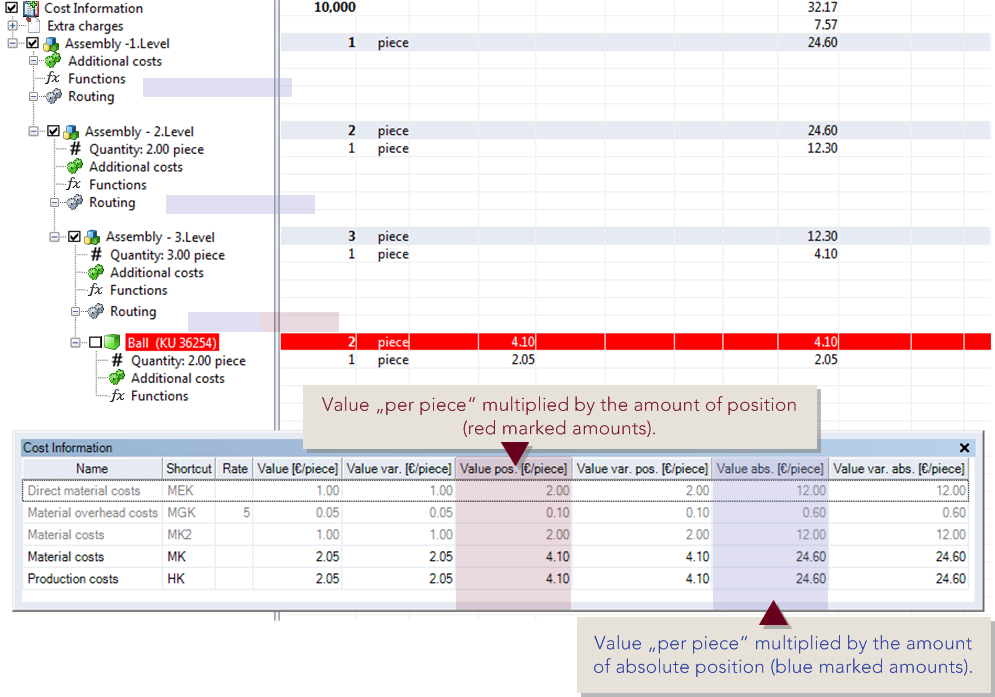Click the Routing gear icon under Assembly - 3.Level
995x697 pixels.
(x=92, y=311)
